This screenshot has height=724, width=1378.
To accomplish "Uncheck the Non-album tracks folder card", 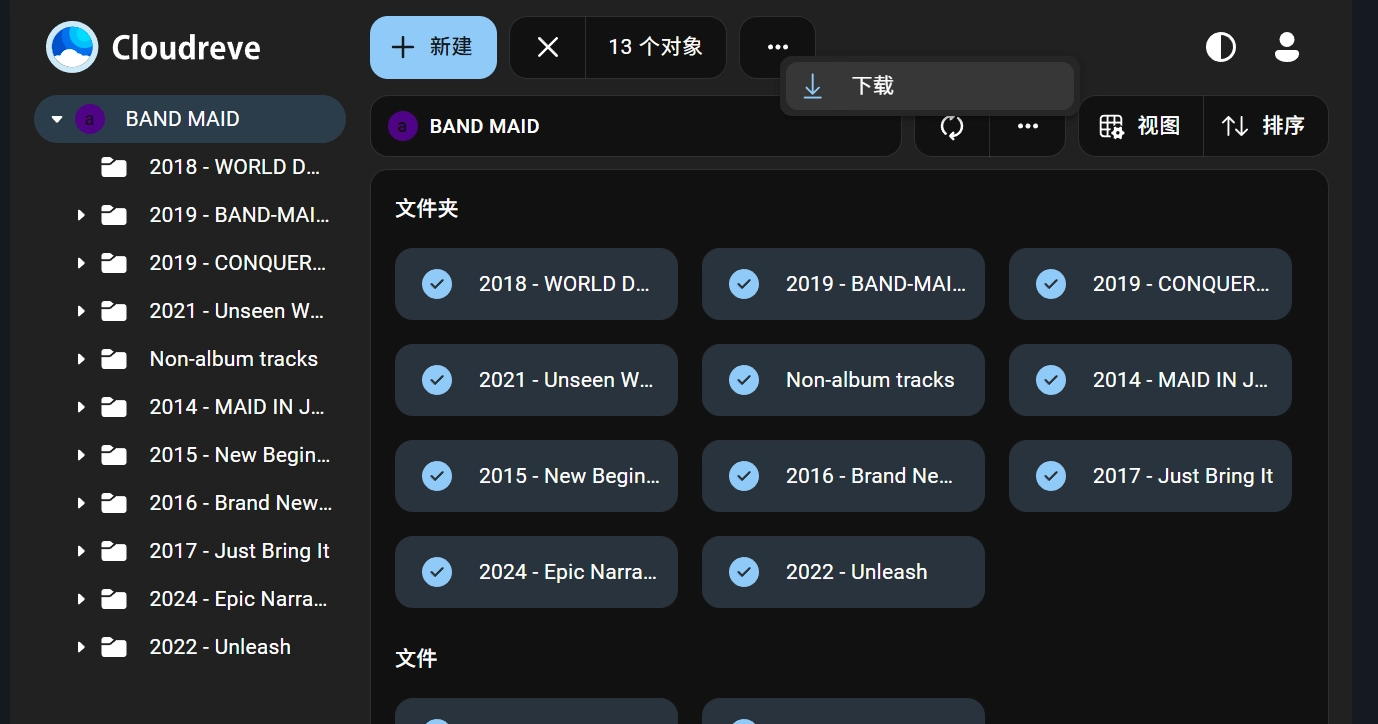I will point(744,380).
